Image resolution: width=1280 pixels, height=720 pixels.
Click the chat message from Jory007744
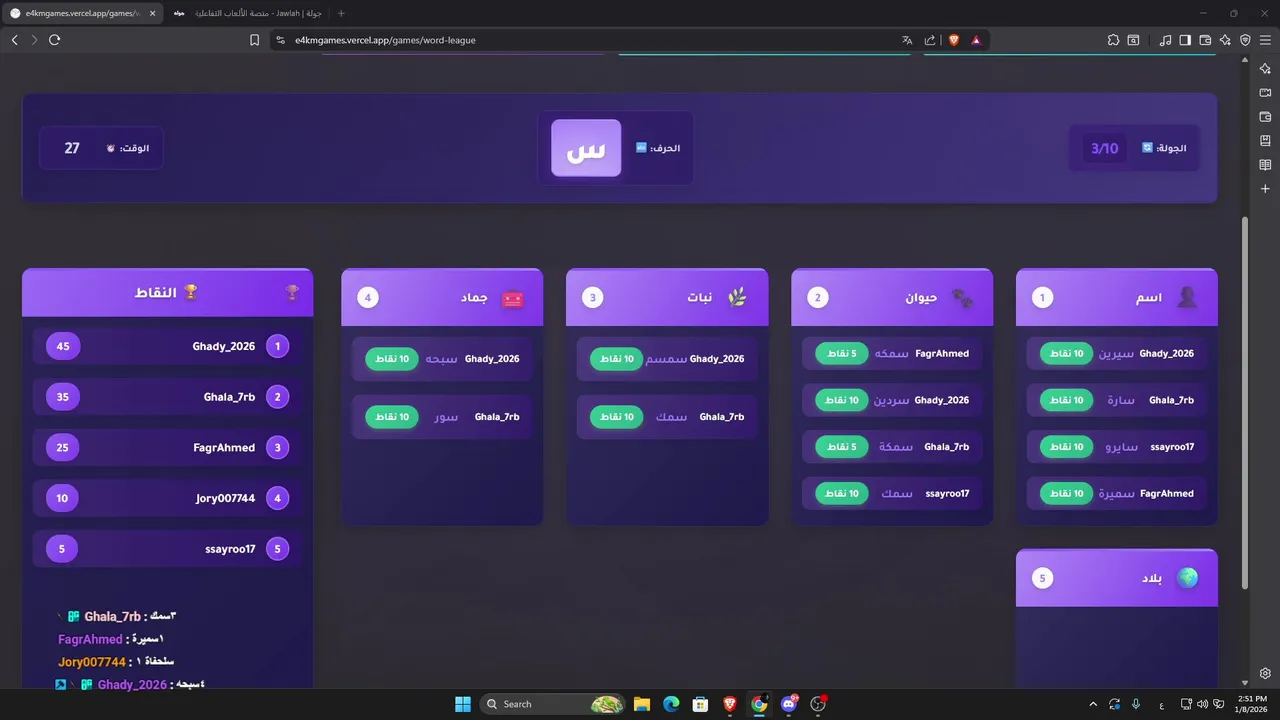click(116, 662)
